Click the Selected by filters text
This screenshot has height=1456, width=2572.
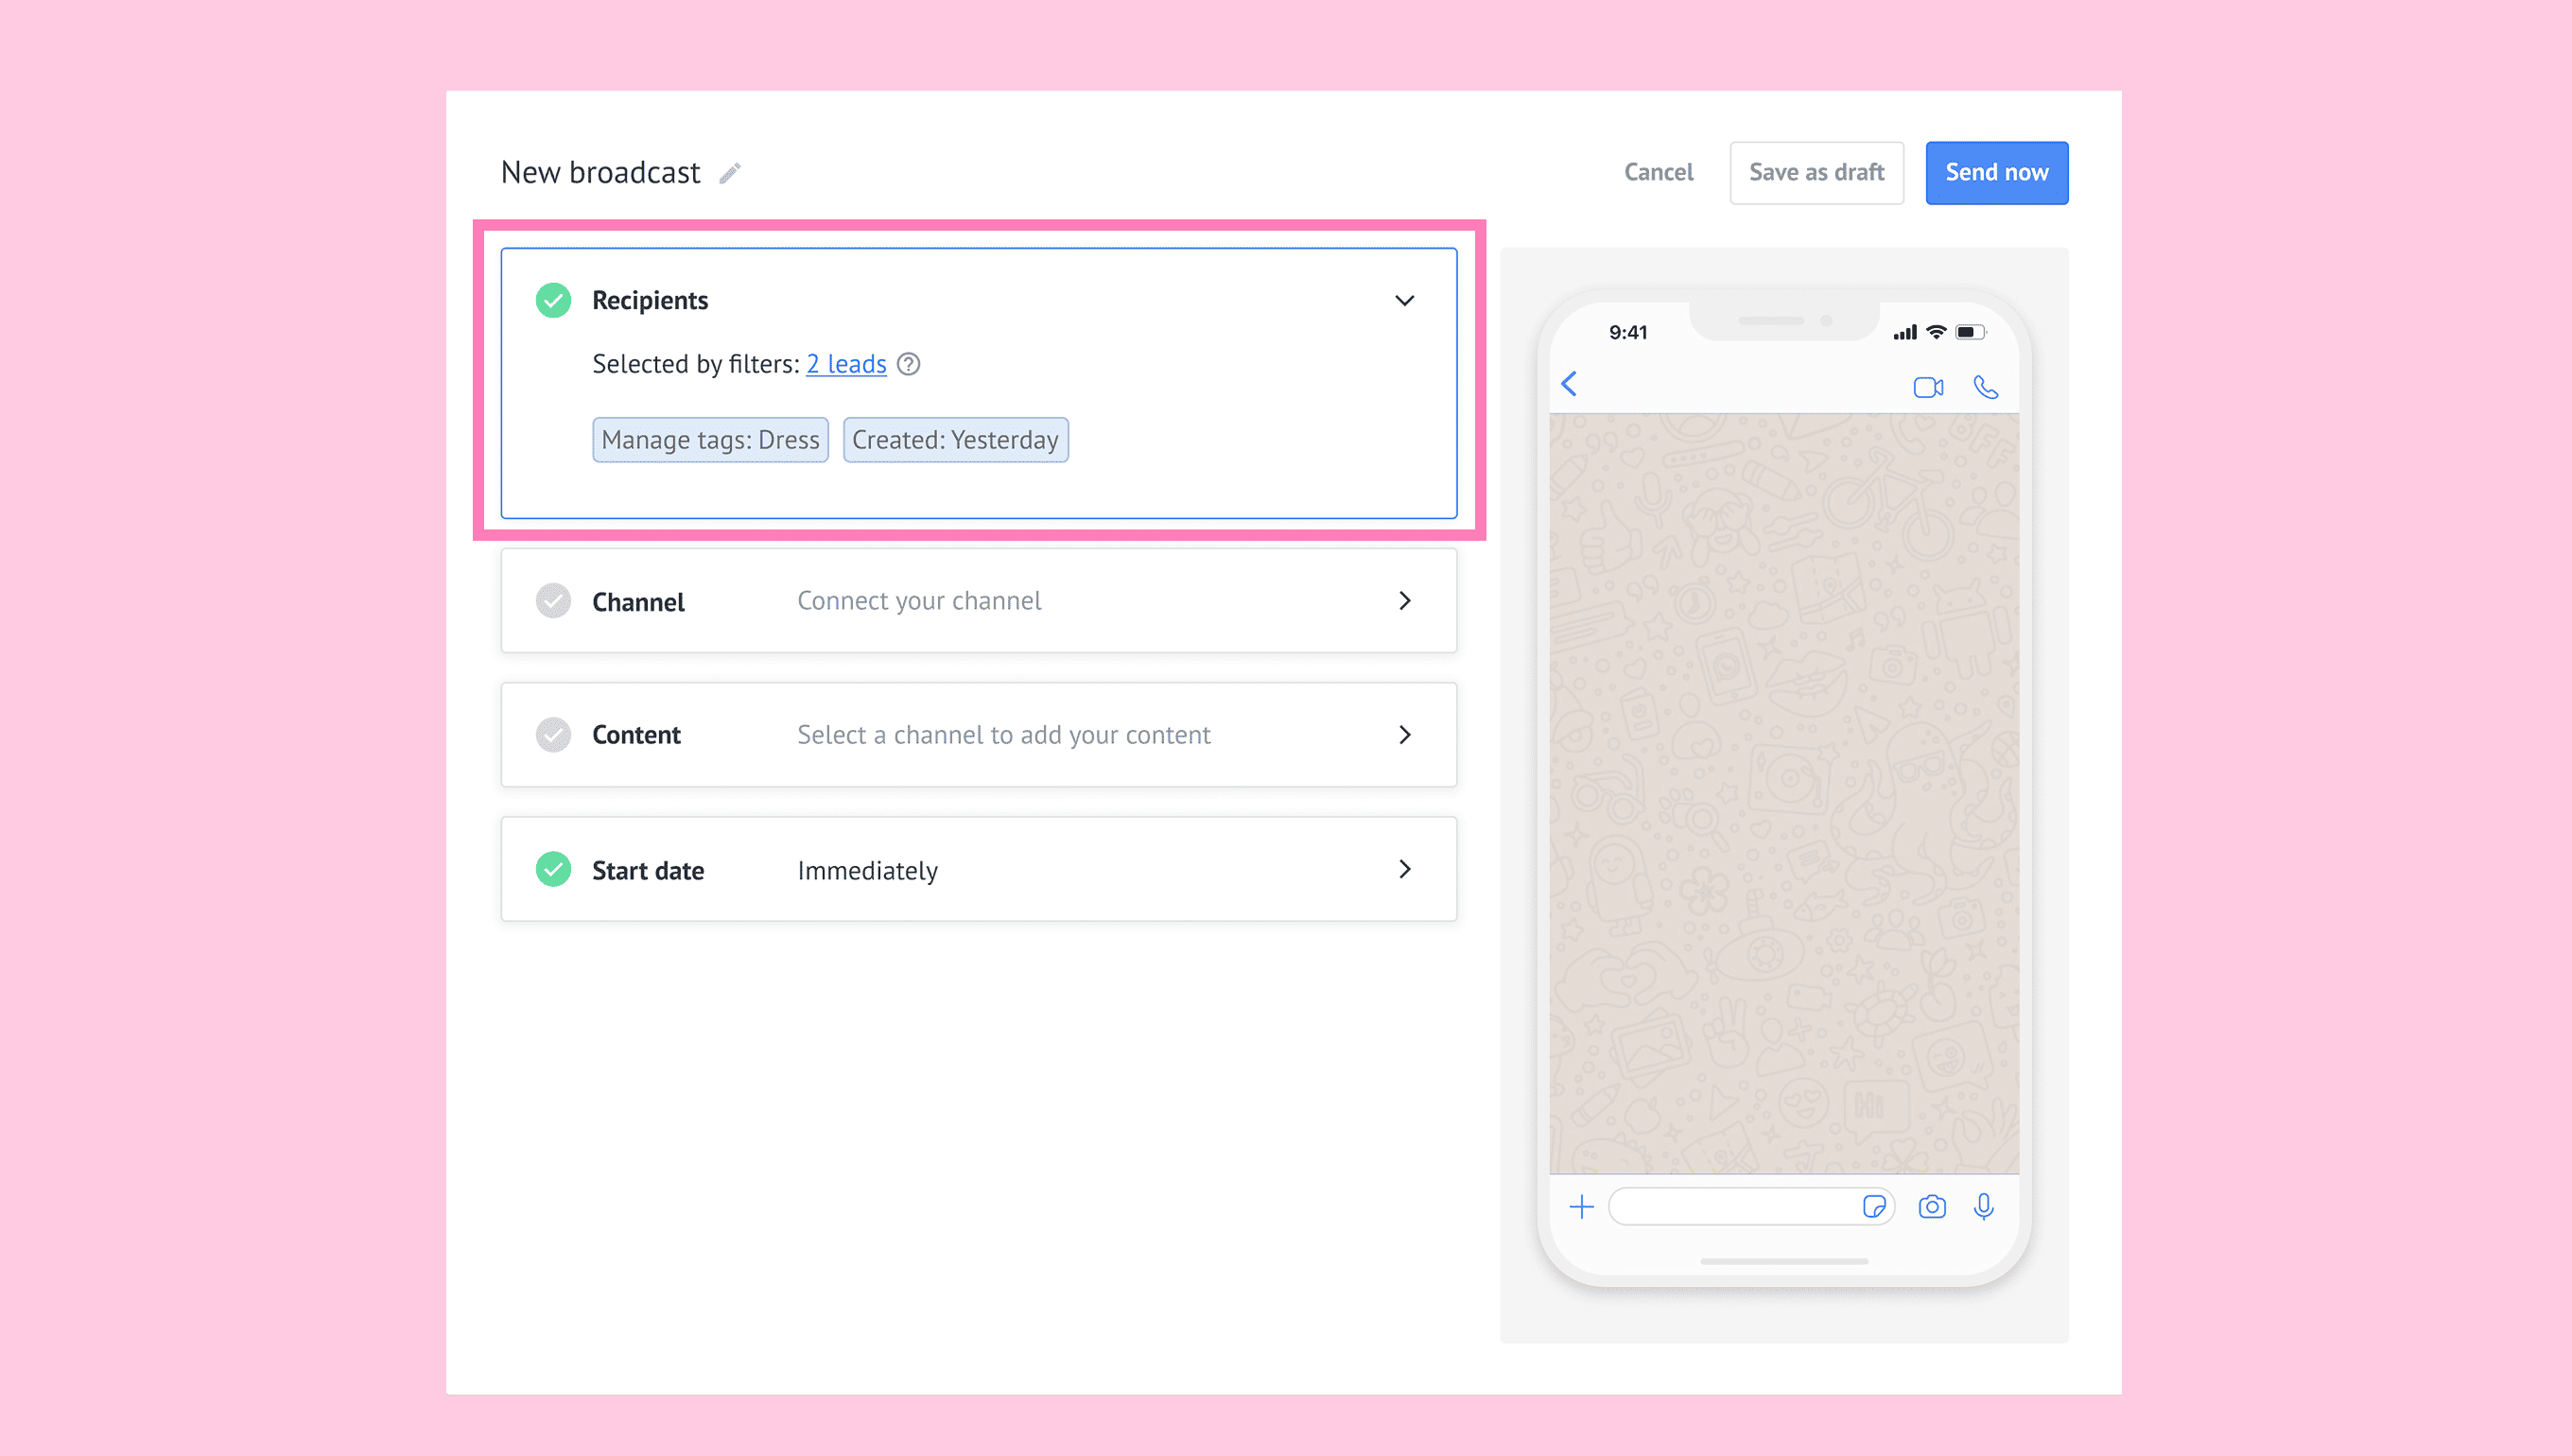pos(696,364)
